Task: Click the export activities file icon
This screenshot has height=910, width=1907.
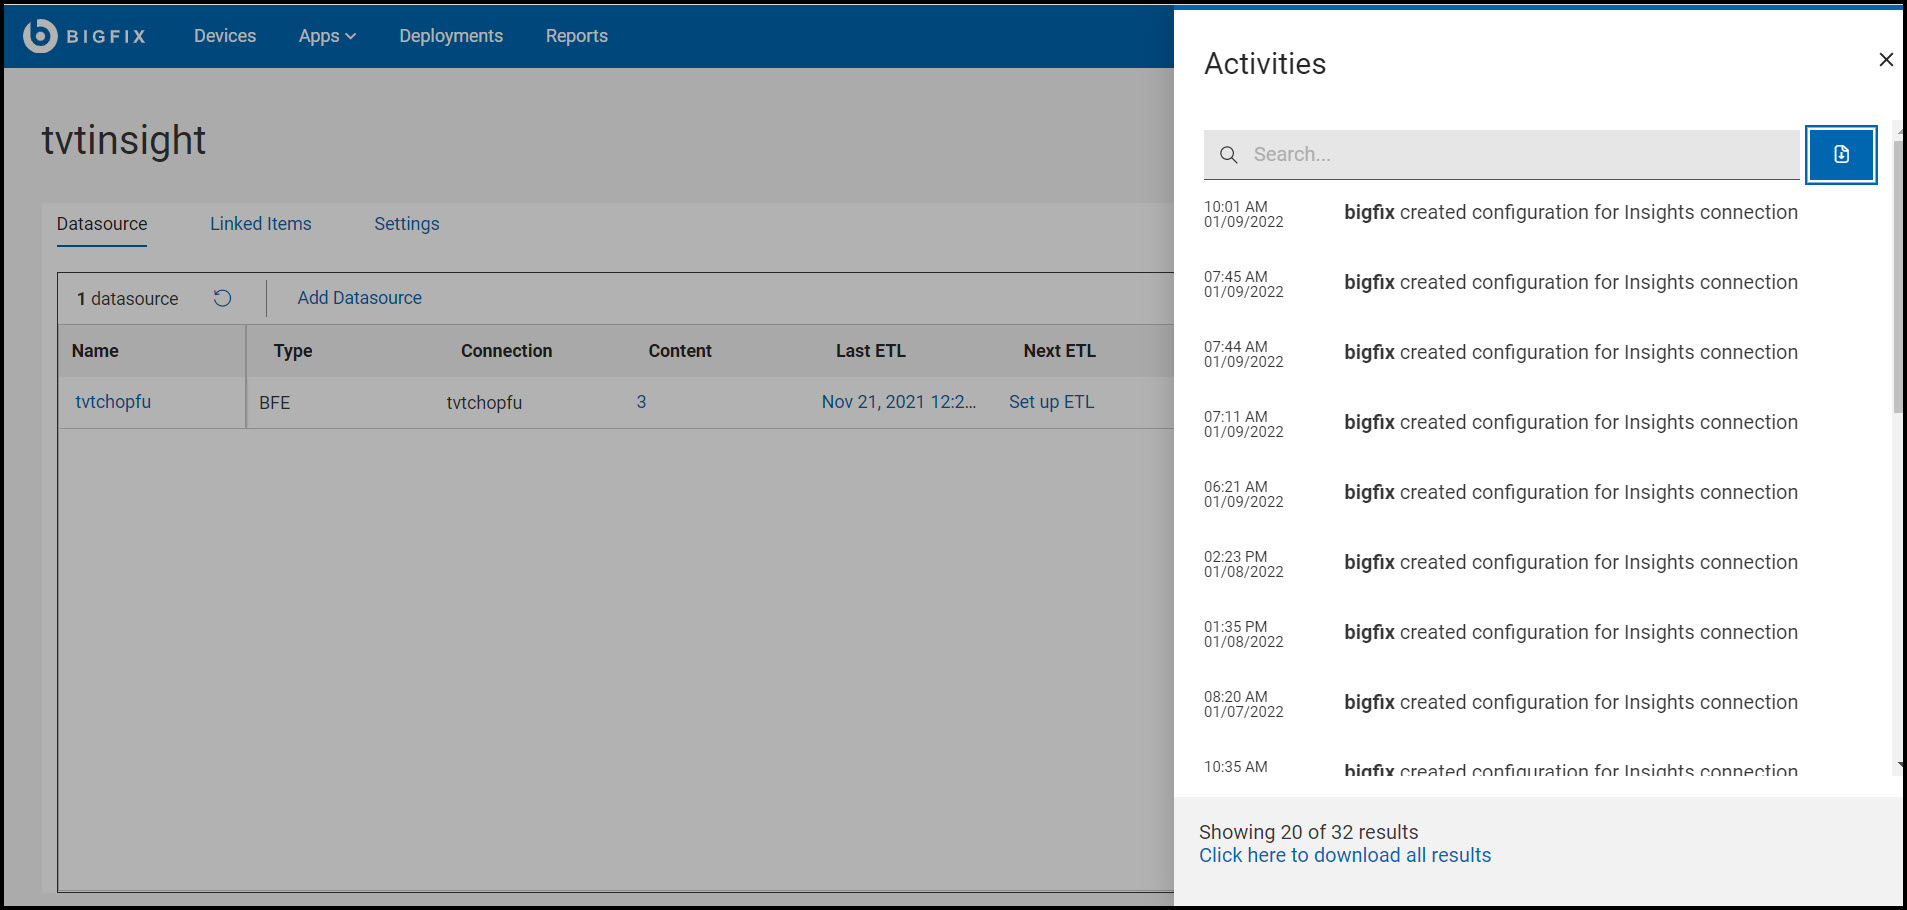Action: point(1840,155)
